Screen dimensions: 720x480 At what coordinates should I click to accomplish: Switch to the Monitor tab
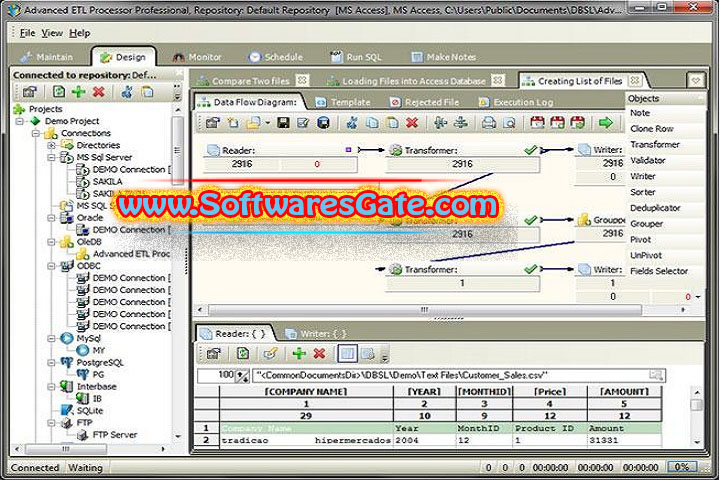[197, 57]
